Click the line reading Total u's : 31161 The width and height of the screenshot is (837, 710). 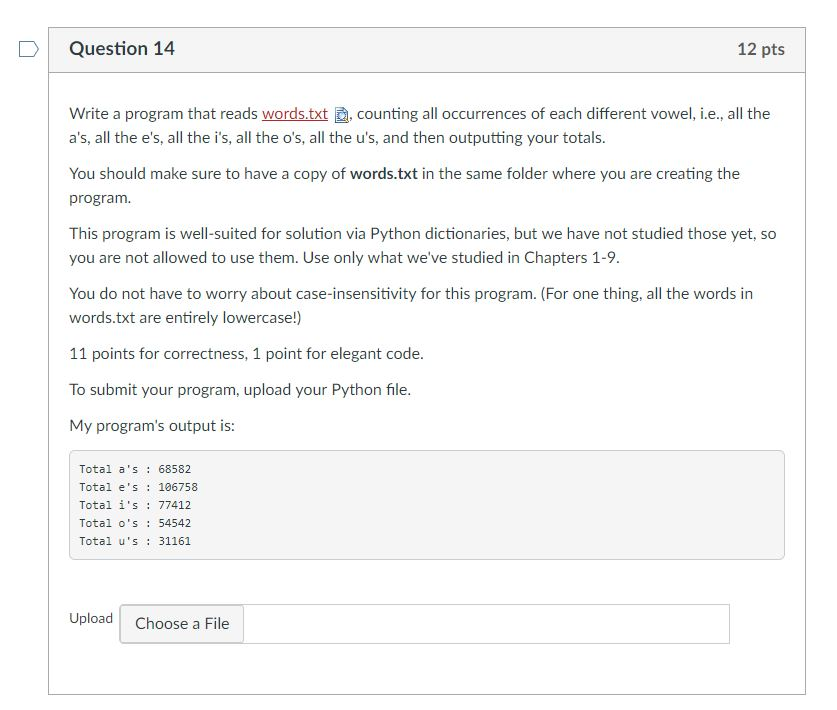[x=133, y=540]
